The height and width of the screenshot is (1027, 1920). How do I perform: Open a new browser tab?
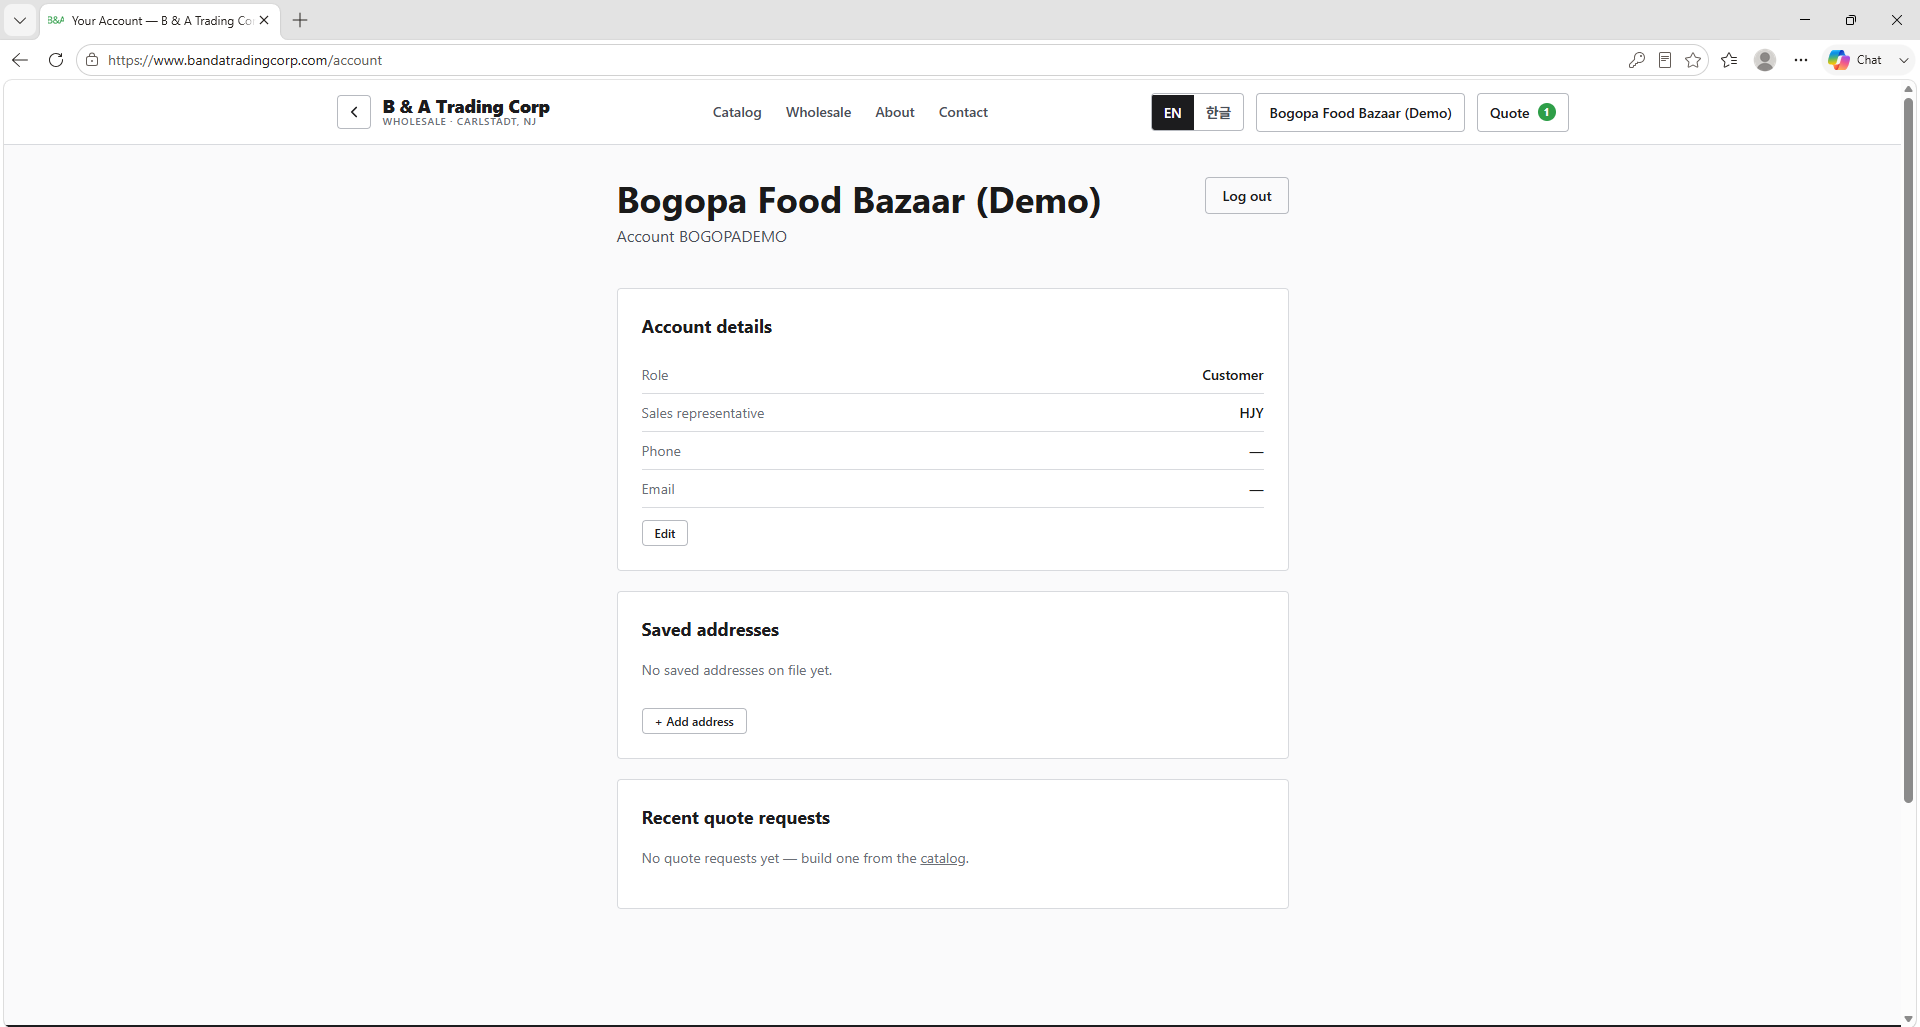pyautogui.click(x=300, y=20)
